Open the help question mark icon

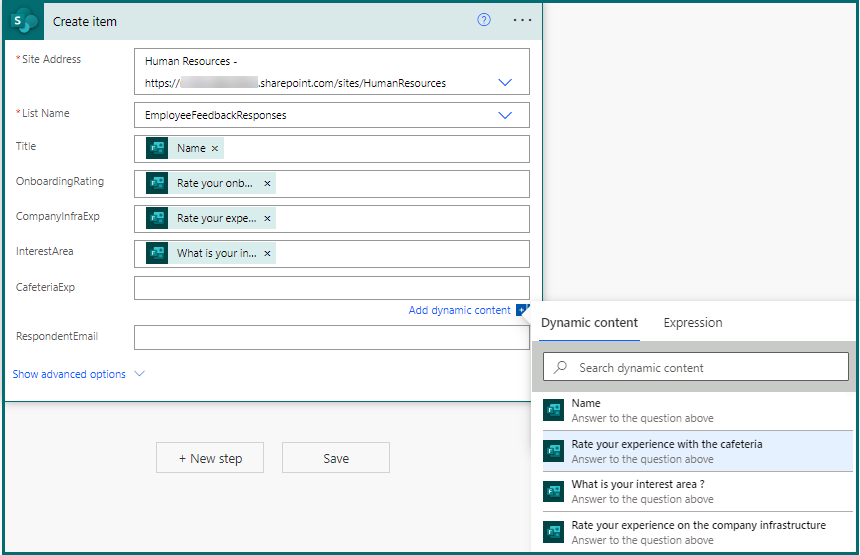click(x=484, y=20)
